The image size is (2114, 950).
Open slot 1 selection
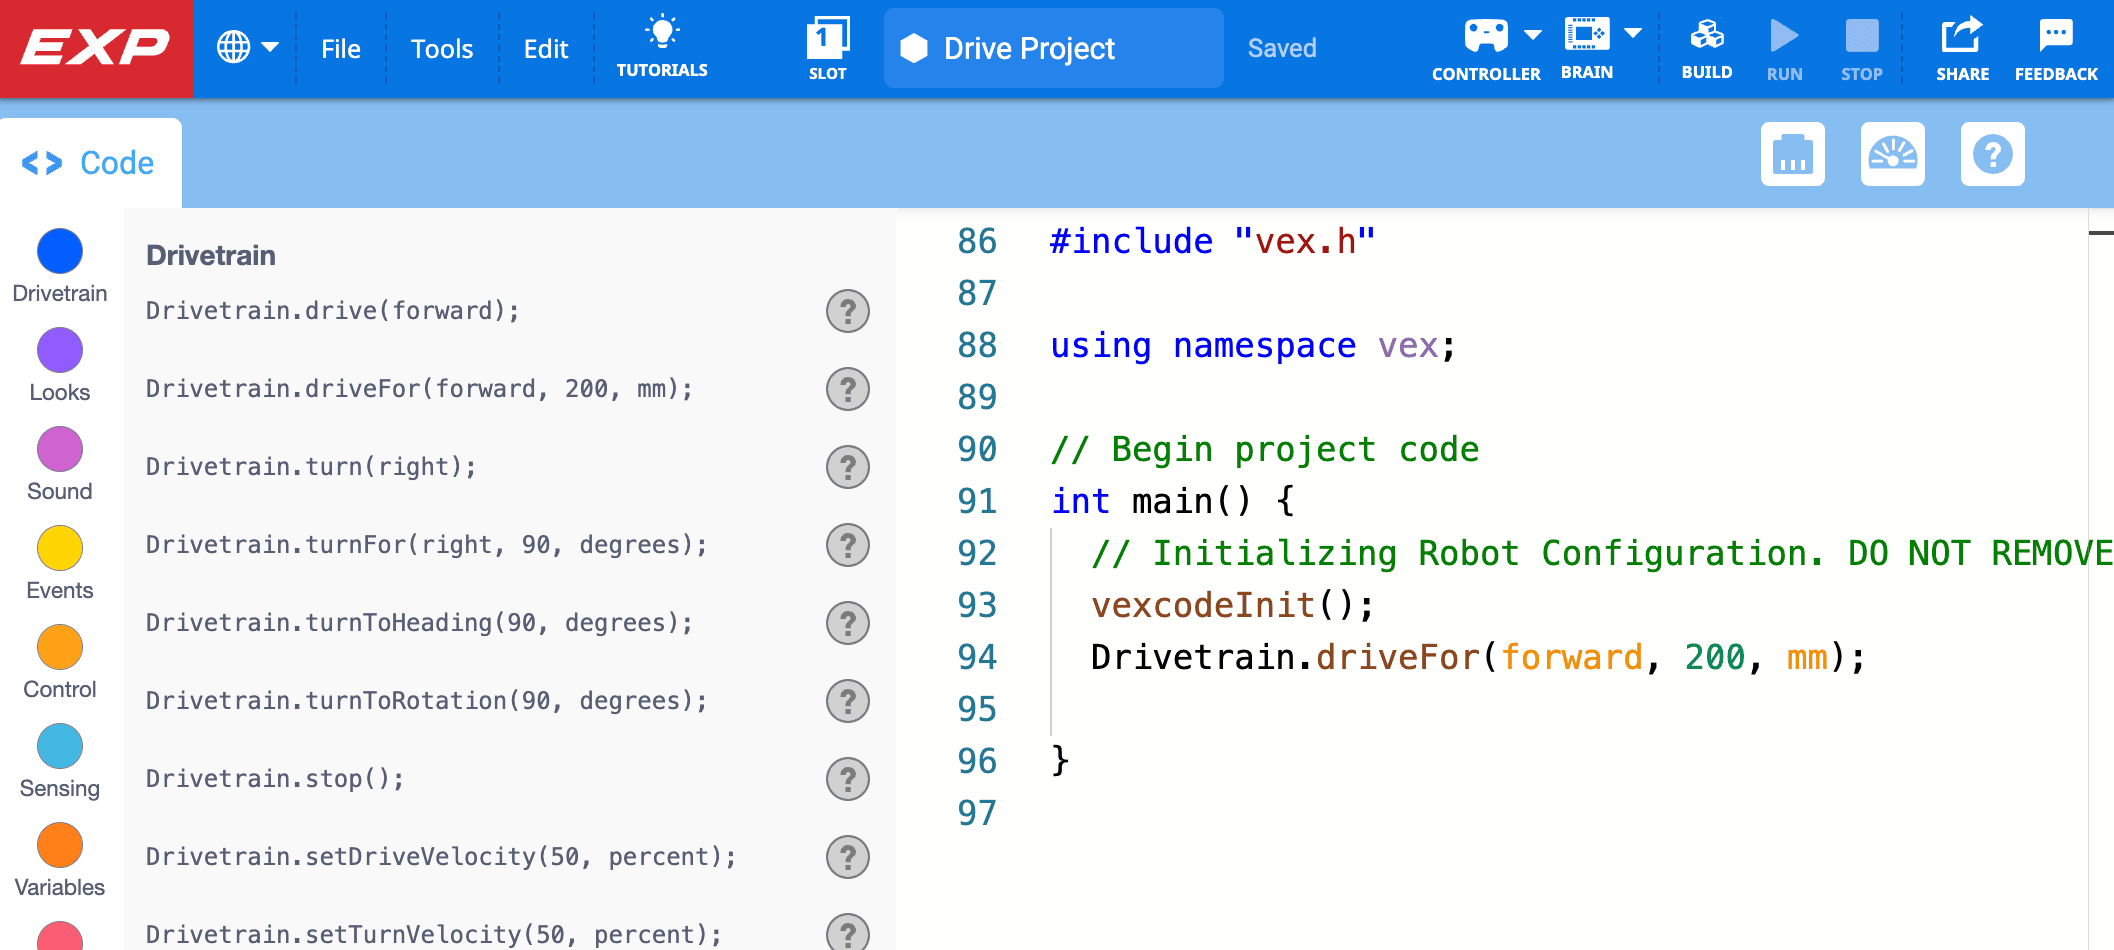[827, 45]
